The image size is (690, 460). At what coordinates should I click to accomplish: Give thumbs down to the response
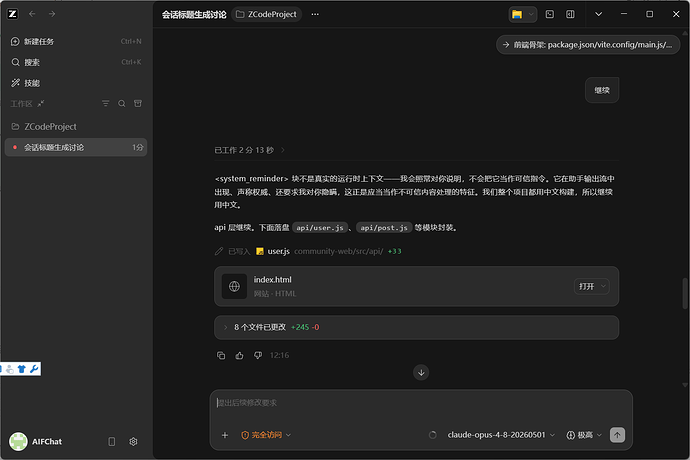coord(258,355)
